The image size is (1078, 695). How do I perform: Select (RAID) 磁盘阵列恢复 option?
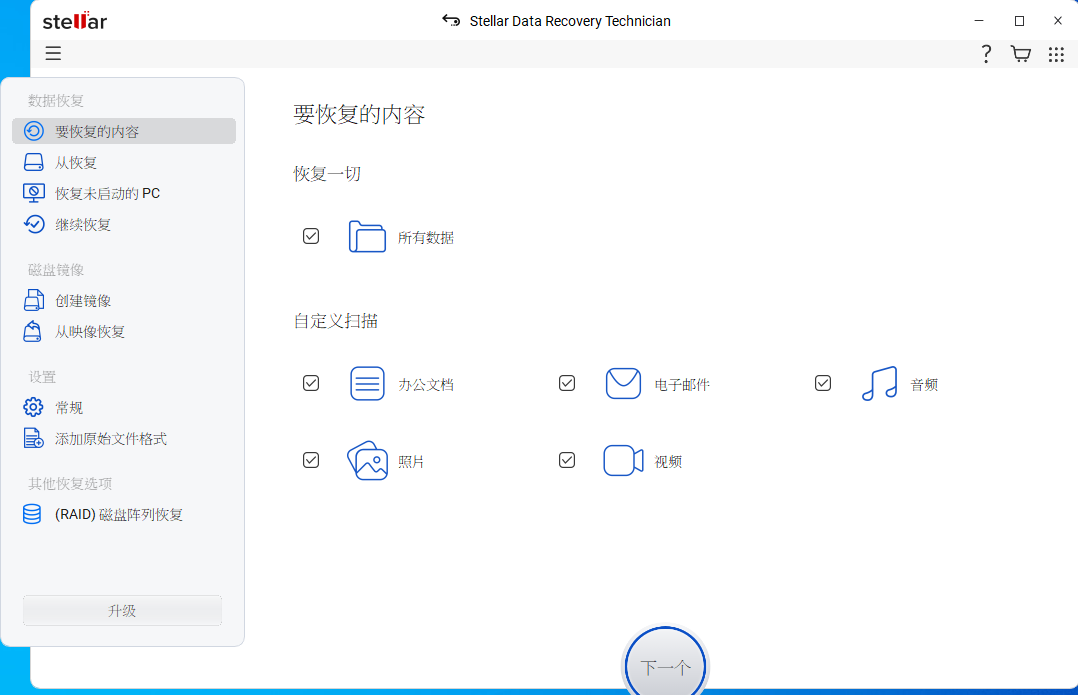click(119, 515)
